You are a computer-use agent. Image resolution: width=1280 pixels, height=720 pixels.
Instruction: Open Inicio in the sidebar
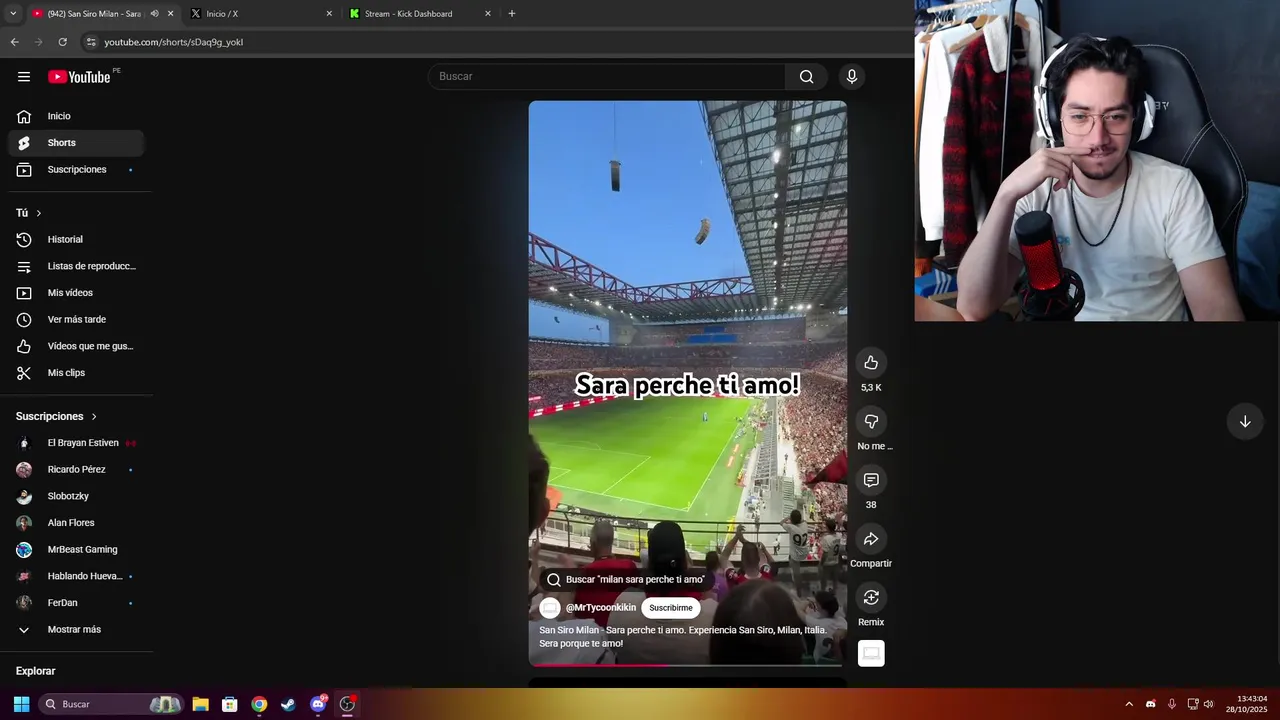tap(76, 116)
